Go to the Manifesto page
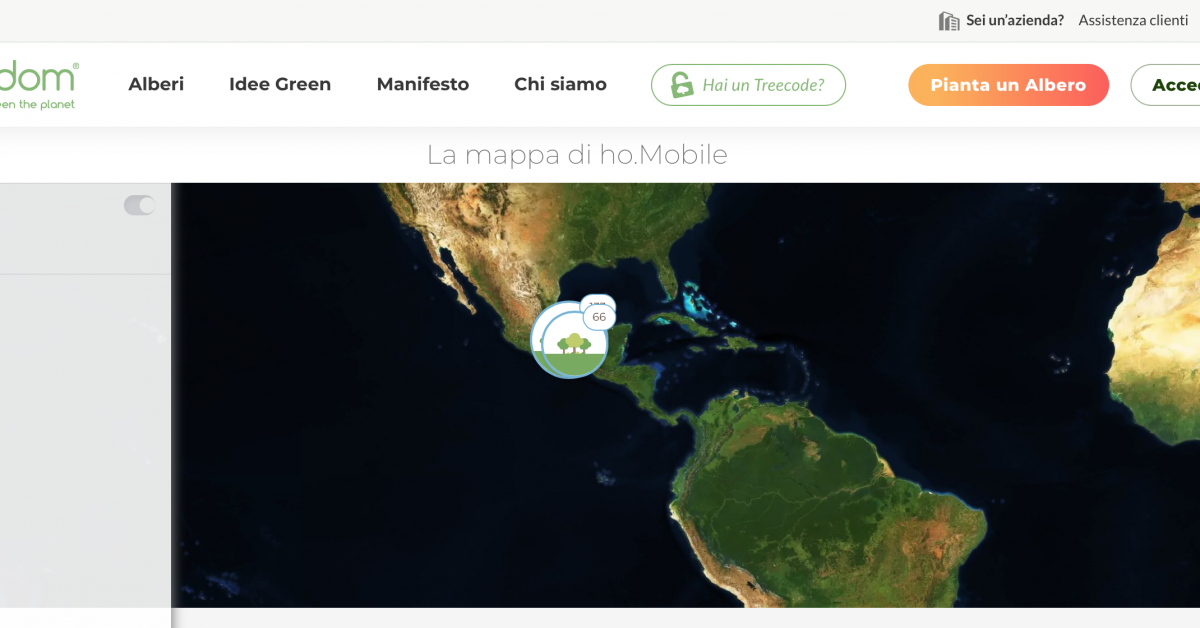This screenshot has height=628, width=1200. point(423,85)
